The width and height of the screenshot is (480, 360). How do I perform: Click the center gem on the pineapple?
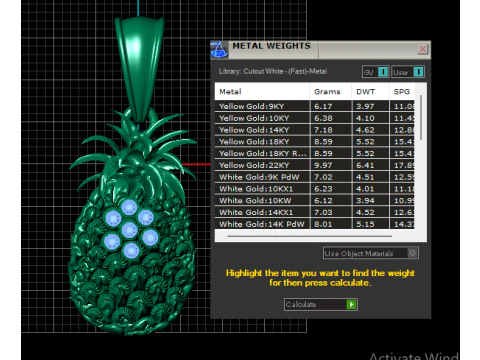(130, 230)
